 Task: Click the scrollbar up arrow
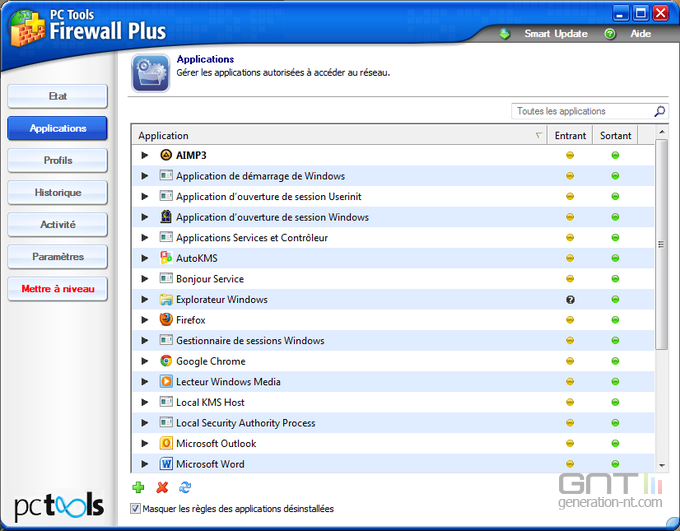(x=661, y=131)
